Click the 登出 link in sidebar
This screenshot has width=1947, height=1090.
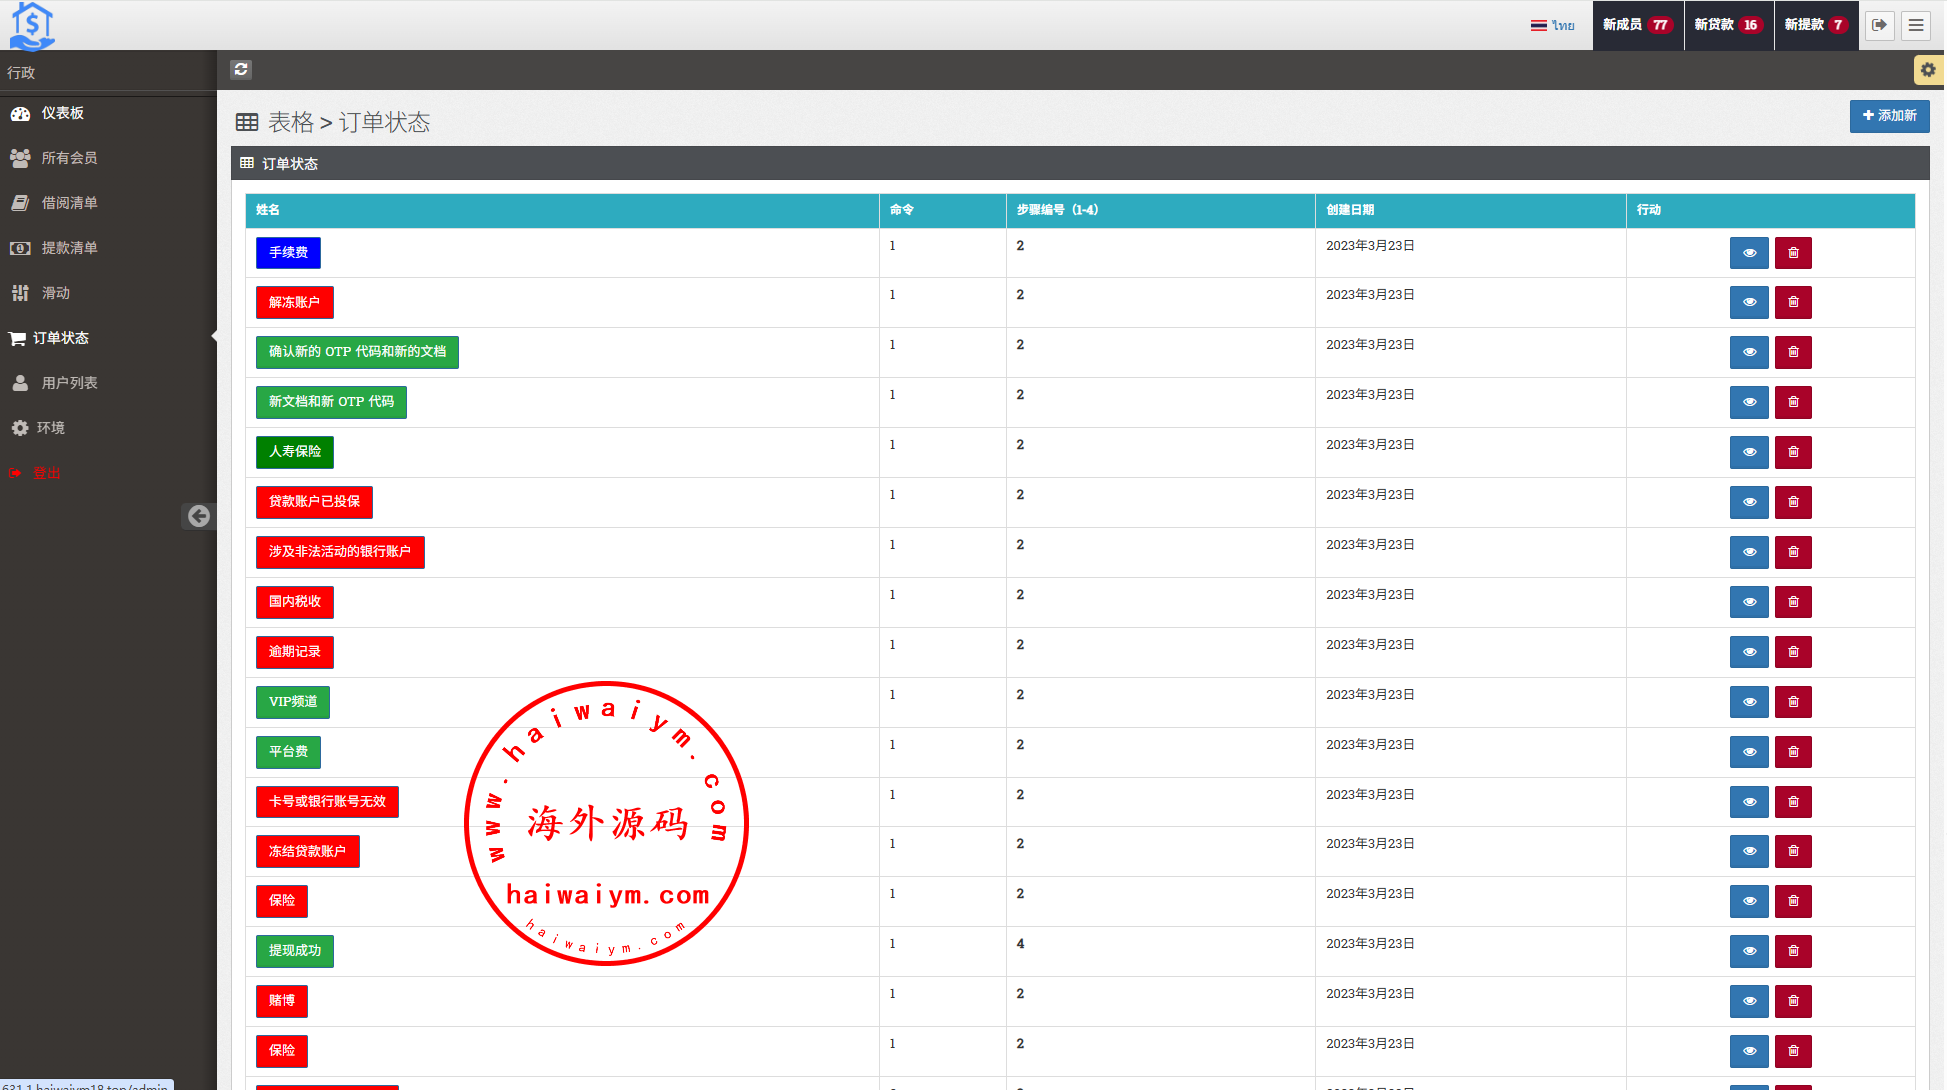46,473
